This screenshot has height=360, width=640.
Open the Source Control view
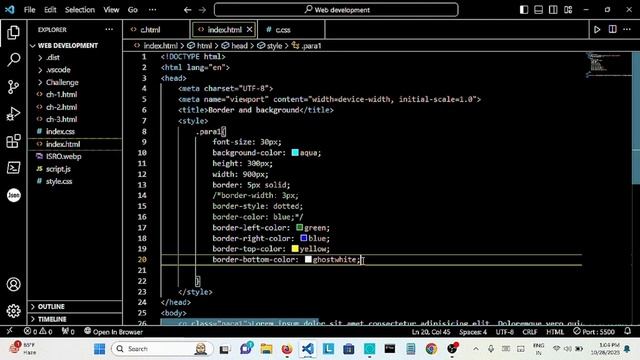tap(13, 87)
